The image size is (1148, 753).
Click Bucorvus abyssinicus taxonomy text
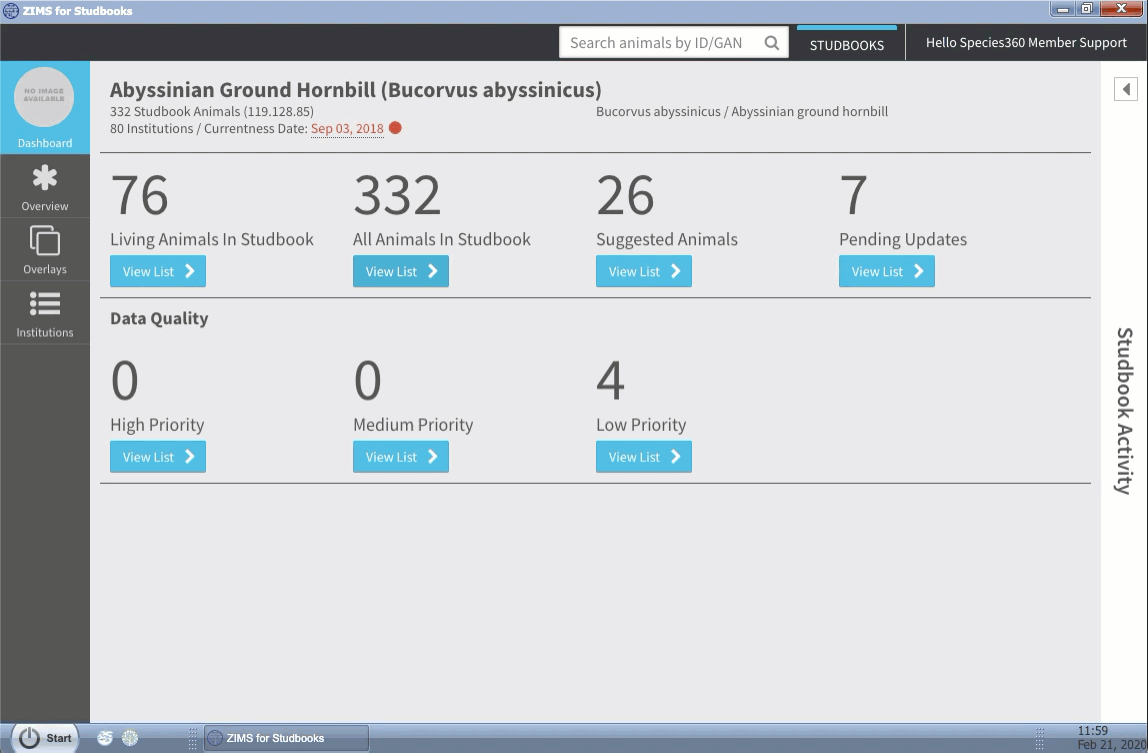coord(742,111)
